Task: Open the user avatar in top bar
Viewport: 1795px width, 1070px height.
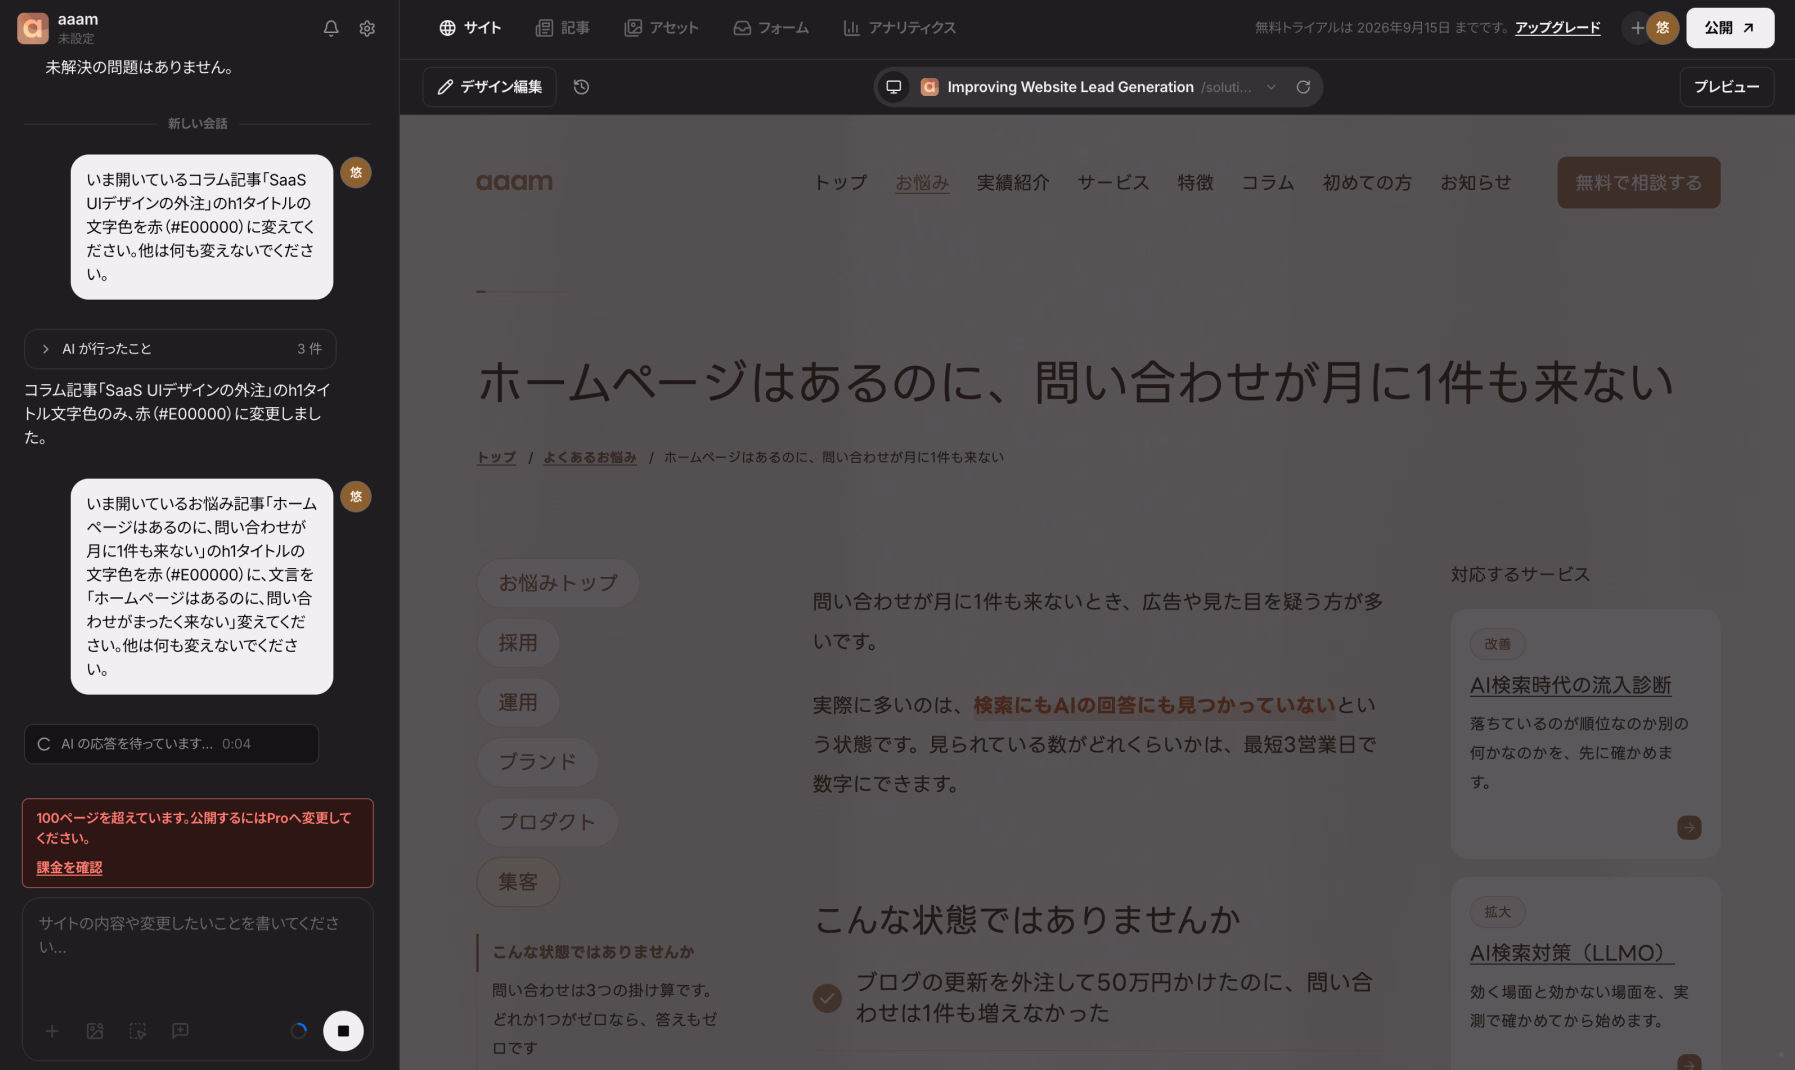Action: 1663,28
